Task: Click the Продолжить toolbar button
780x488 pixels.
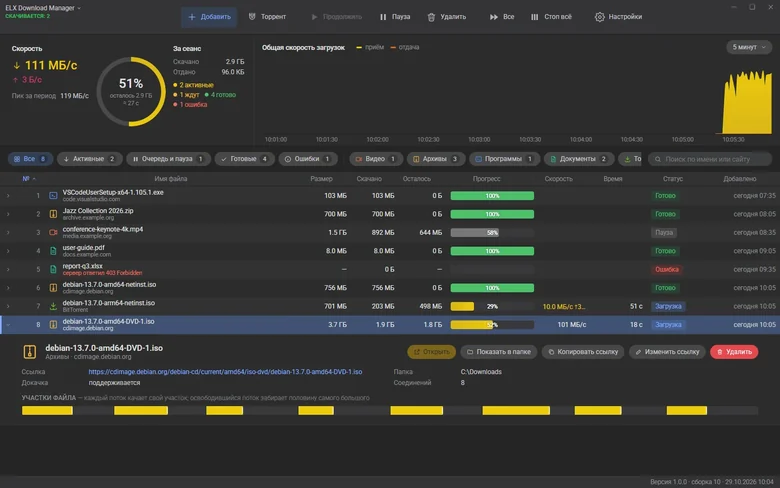Action: tap(336, 17)
